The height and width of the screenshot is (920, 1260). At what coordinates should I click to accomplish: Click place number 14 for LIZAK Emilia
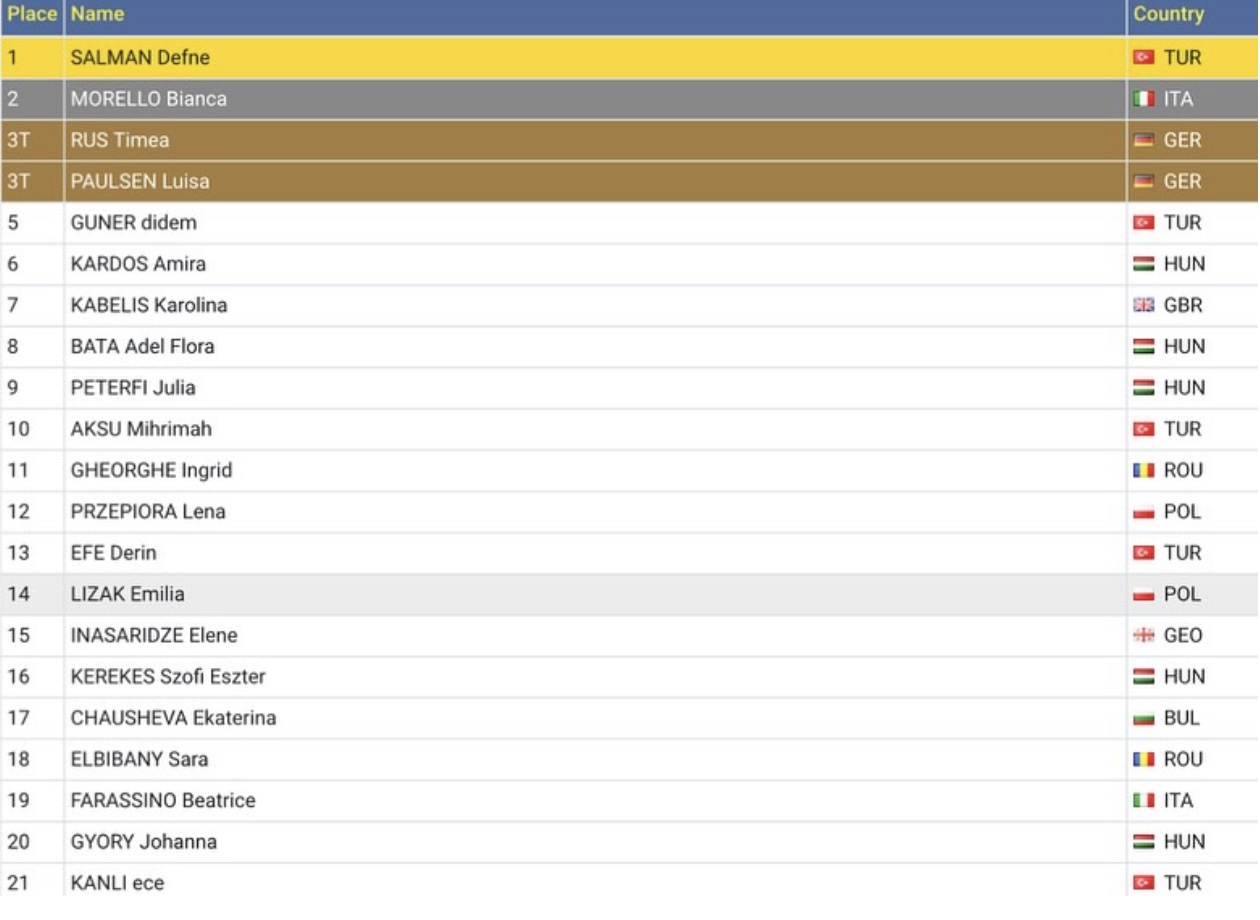pyautogui.click(x=19, y=594)
